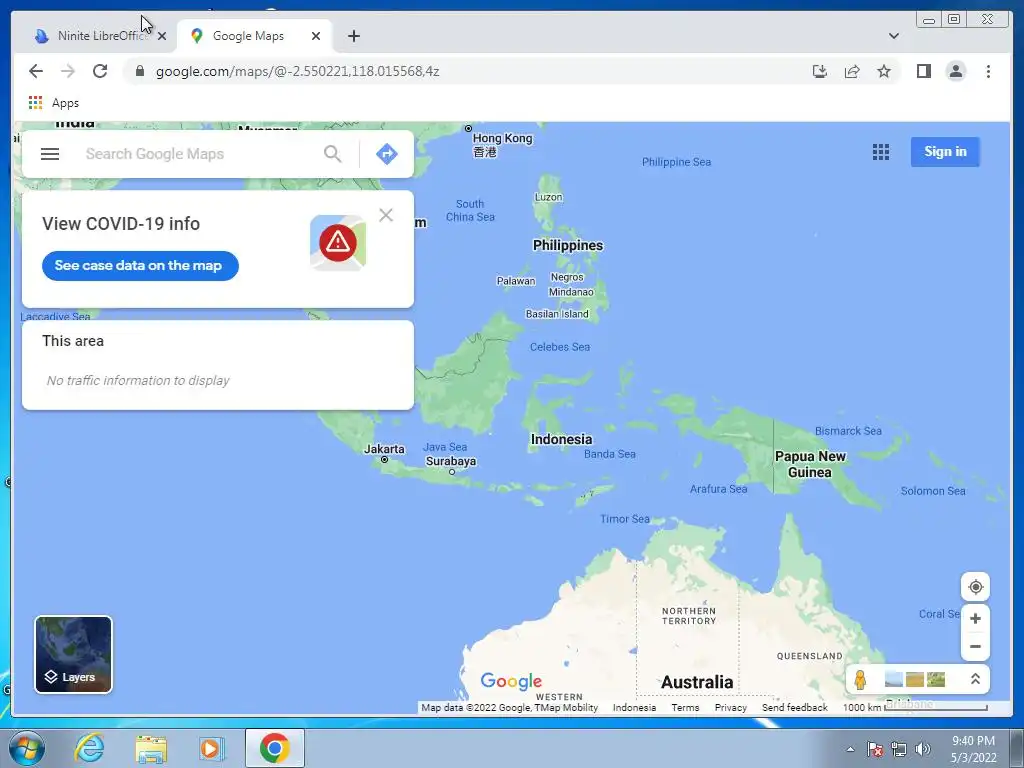Open the Action Center flag icon
The width and height of the screenshot is (1024, 768).
[x=875, y=749]
